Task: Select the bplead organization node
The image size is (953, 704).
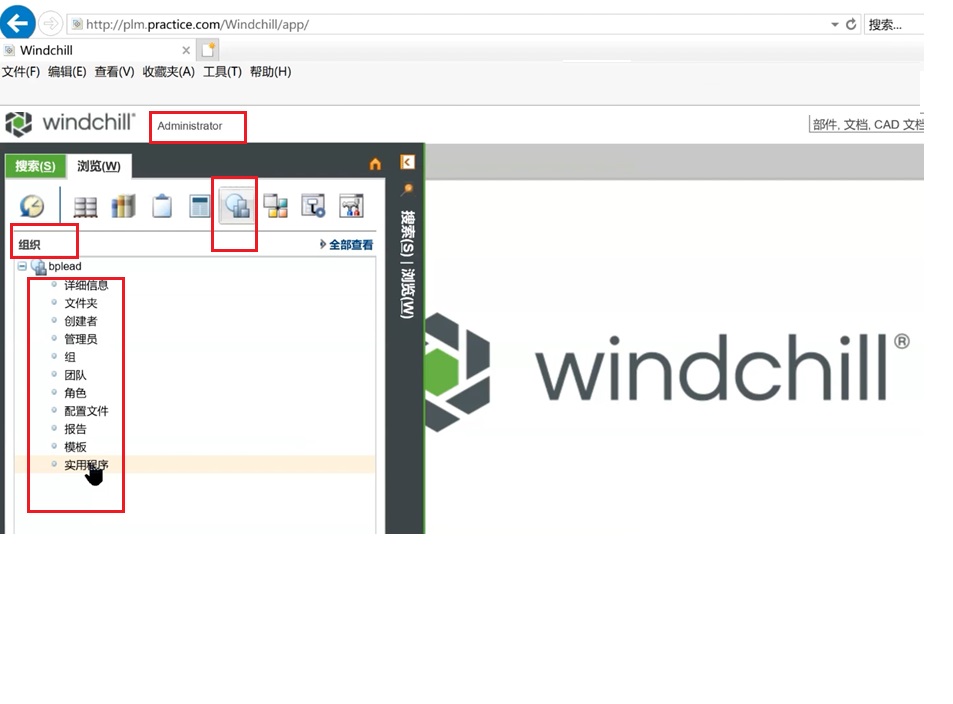Action: [x=64, y=266]
